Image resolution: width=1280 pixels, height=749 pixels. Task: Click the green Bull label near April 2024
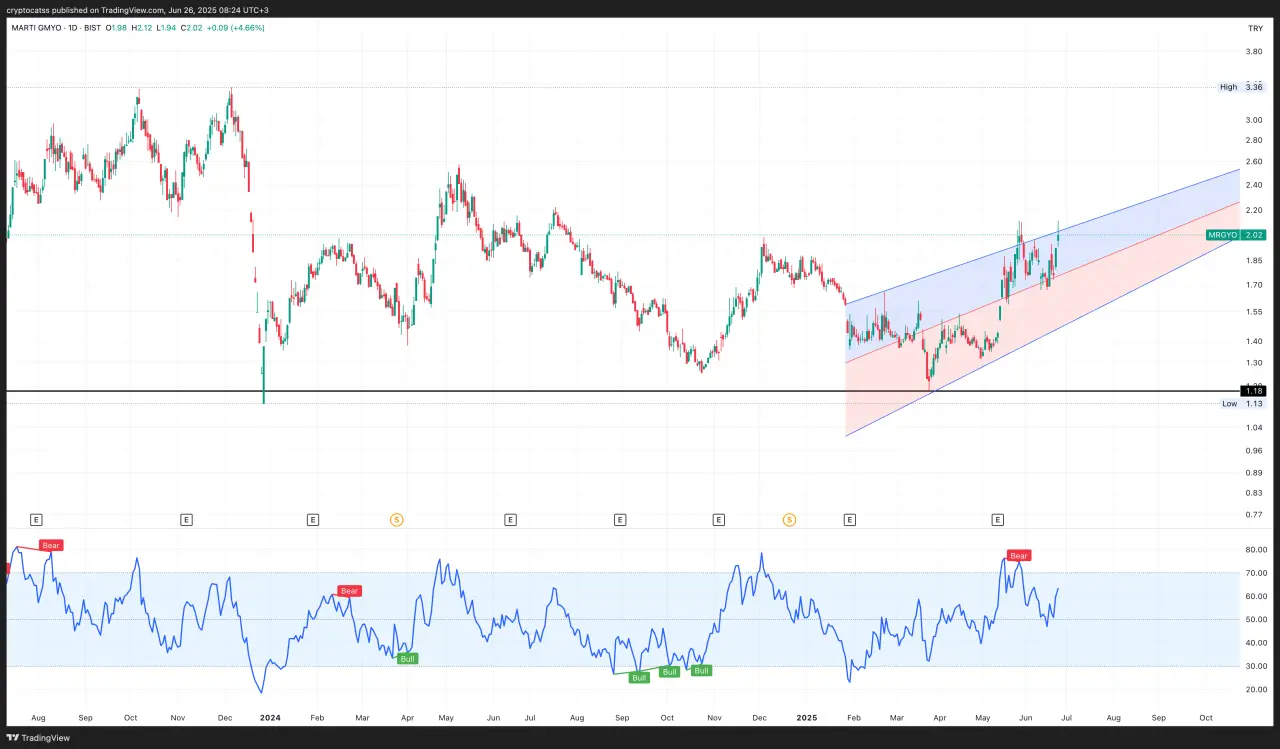[407, 659]
